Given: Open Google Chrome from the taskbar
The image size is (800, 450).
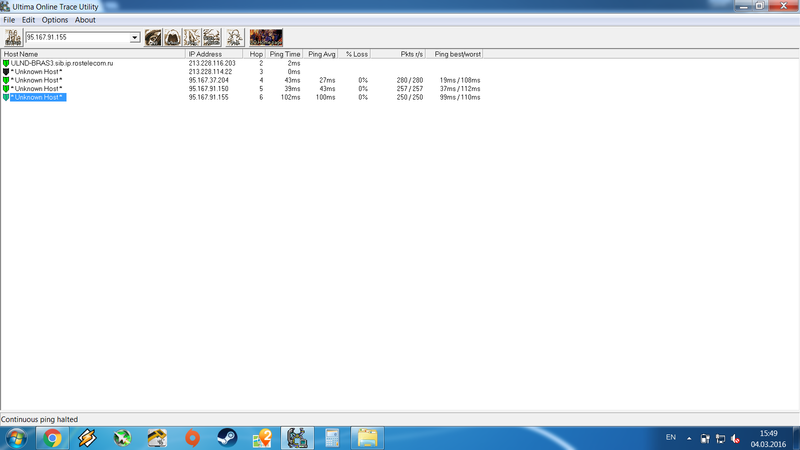Looking at the screenshot, I should 52,438.
